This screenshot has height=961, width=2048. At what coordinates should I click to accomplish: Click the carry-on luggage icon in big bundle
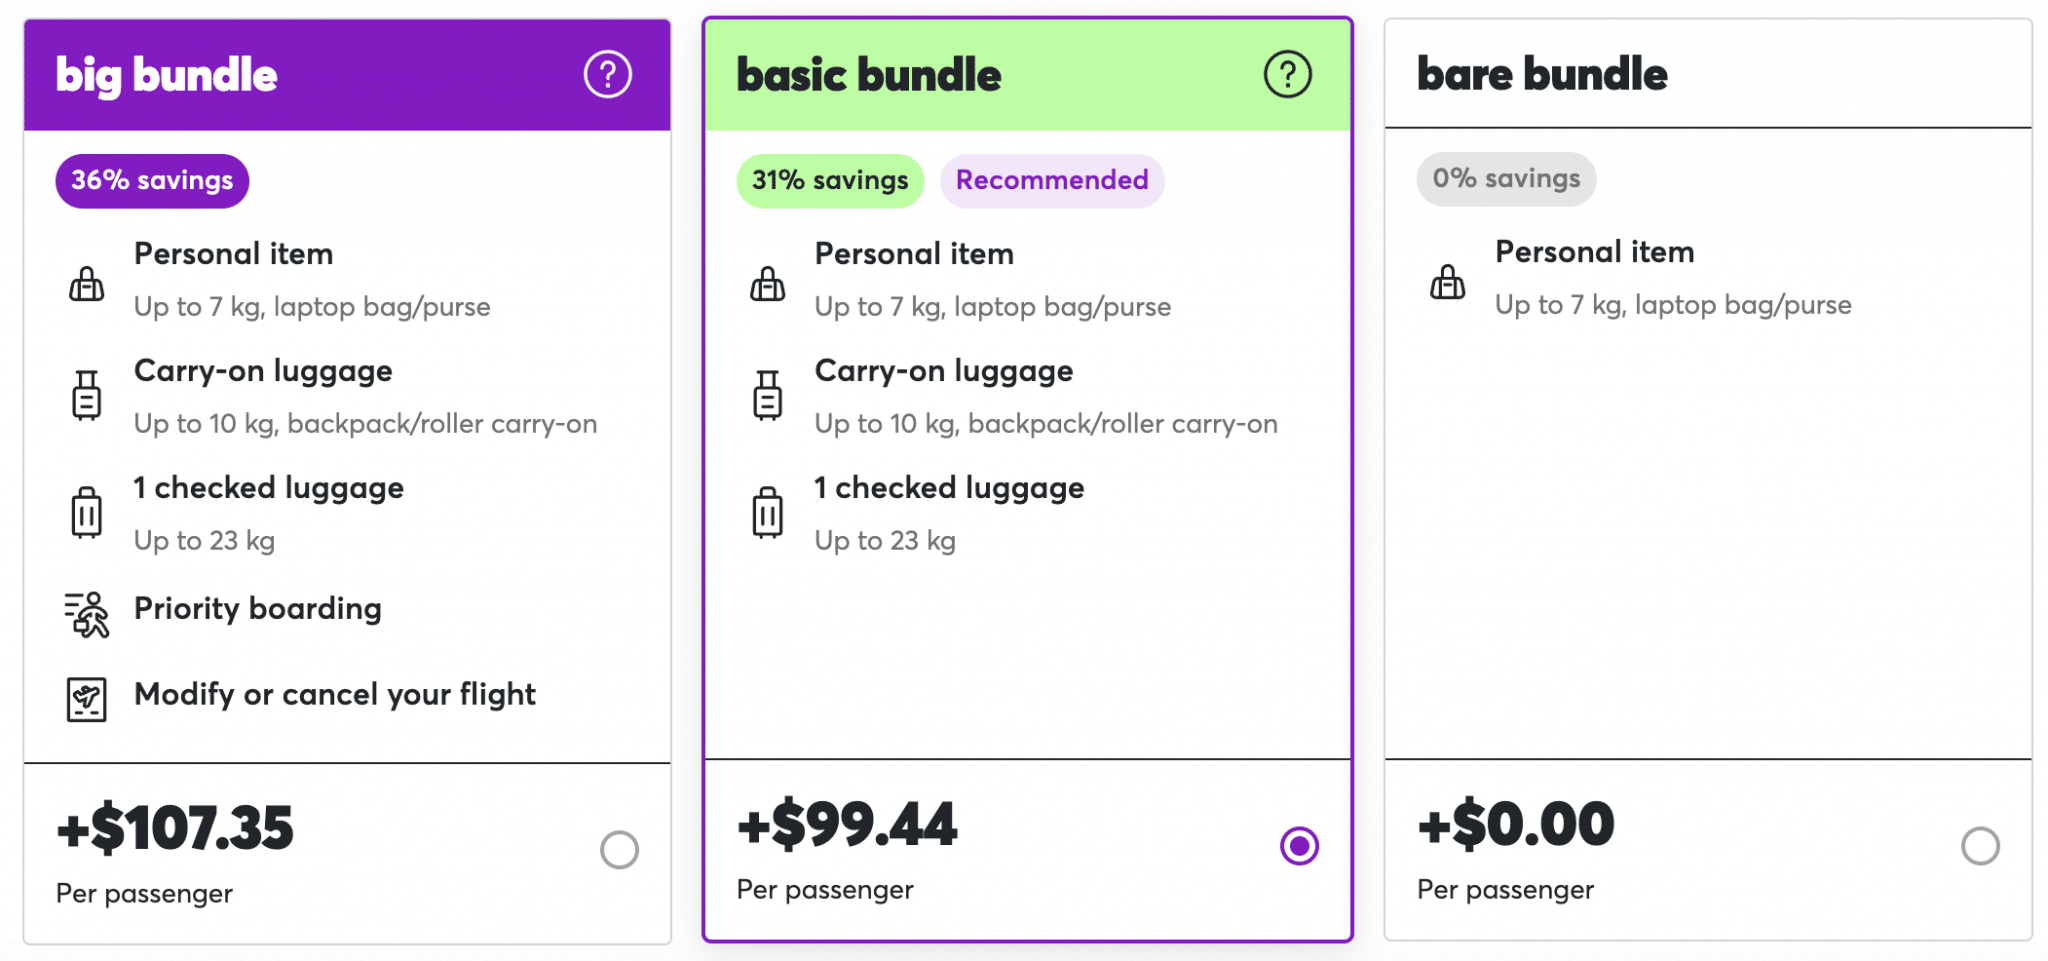point(87,396)
